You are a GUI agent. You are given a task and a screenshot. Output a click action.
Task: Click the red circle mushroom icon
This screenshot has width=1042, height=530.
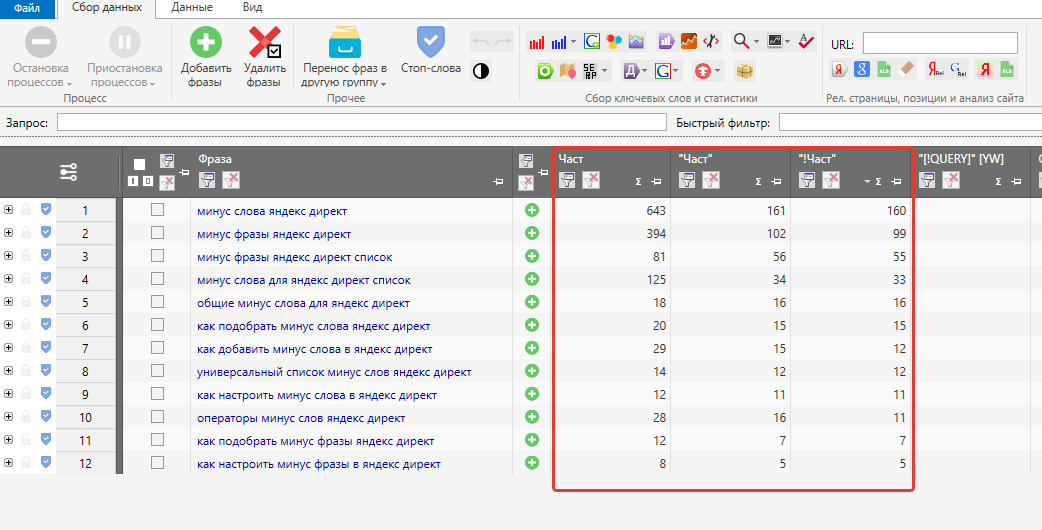coord(702,70)
